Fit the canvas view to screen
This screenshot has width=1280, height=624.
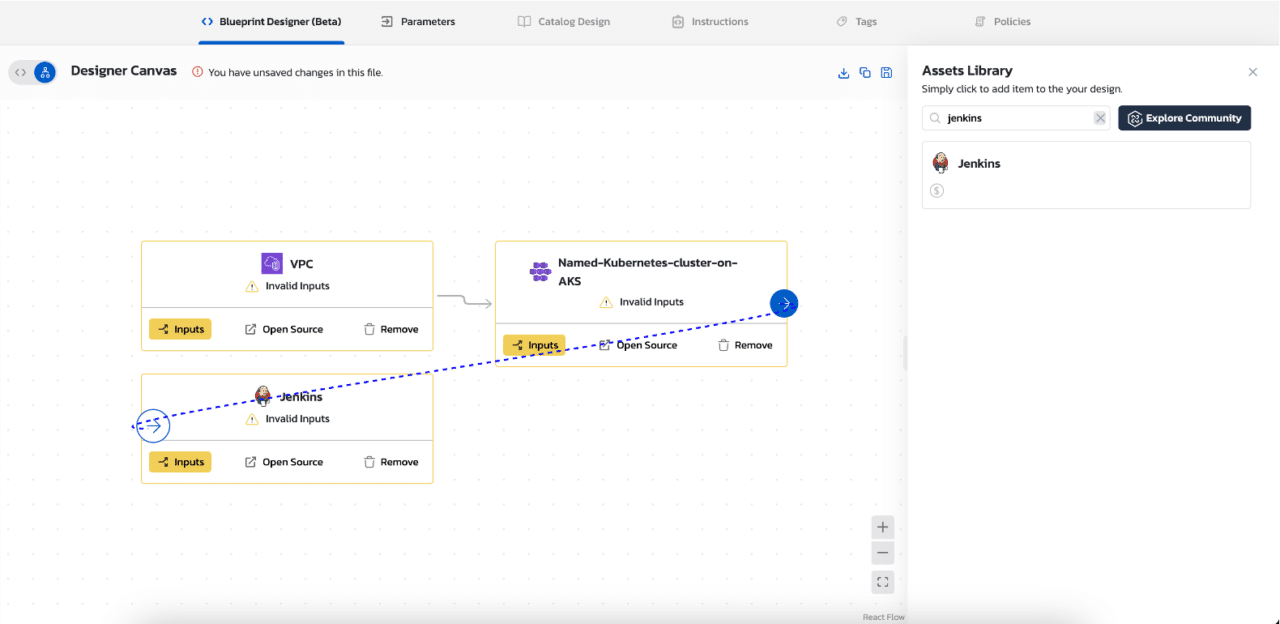[882, 581]
